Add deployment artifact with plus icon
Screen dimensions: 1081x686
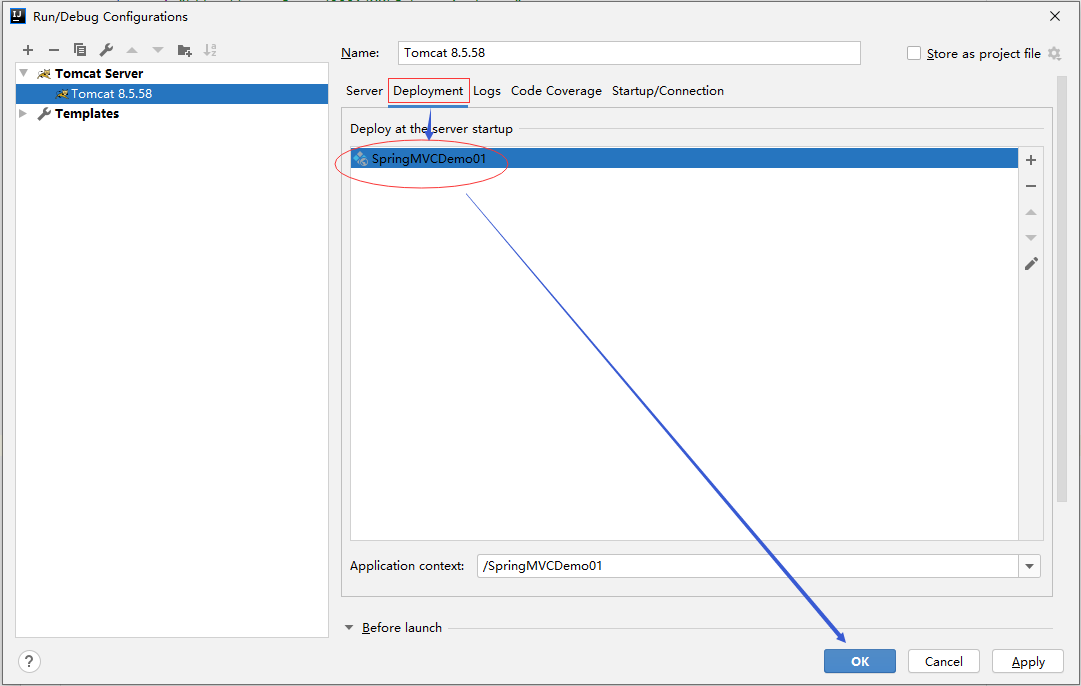point(1031,160)
